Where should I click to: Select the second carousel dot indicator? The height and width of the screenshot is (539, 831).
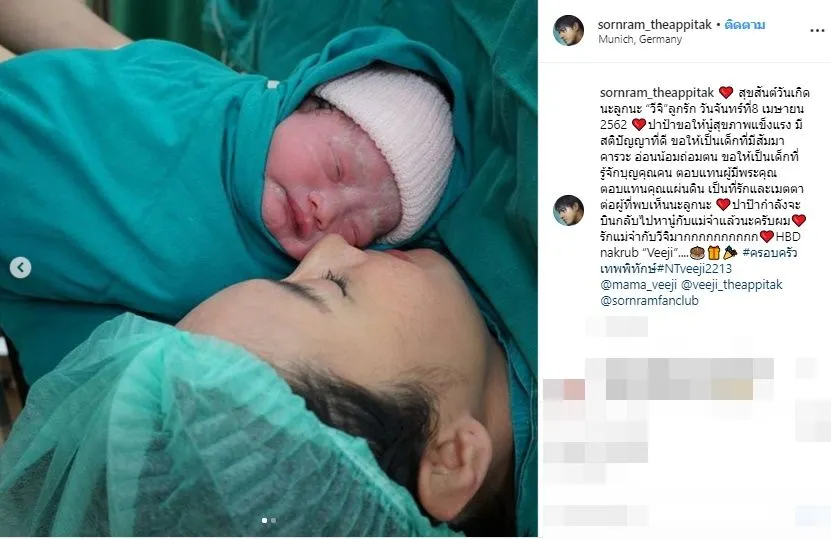tap(273, 520)
